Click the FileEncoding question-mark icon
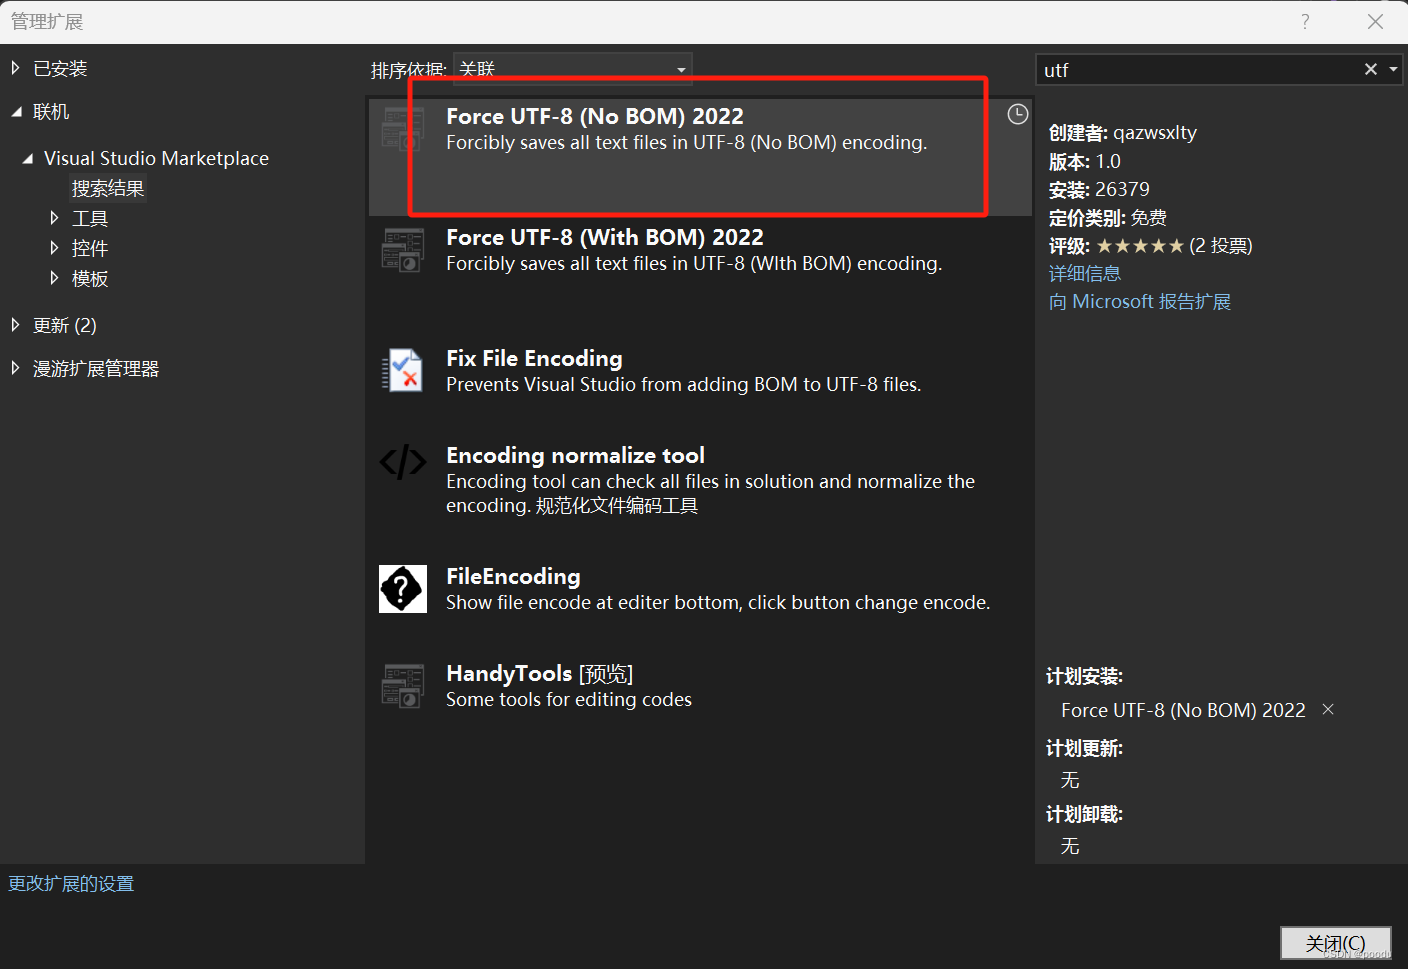Image resolution: width=1408 pixels, height=969 pixels. tap(402, 589)
